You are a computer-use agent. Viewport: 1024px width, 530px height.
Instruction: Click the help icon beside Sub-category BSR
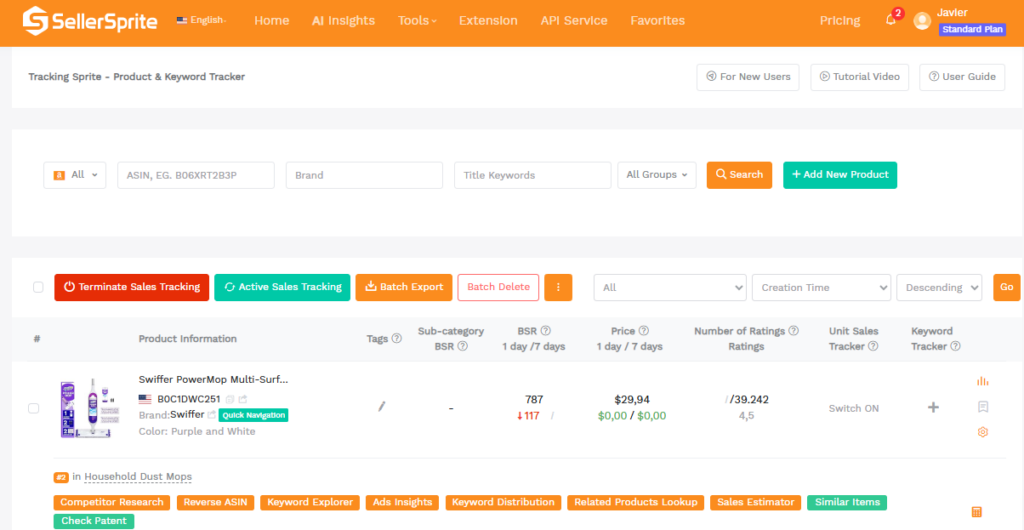(462, 347)
